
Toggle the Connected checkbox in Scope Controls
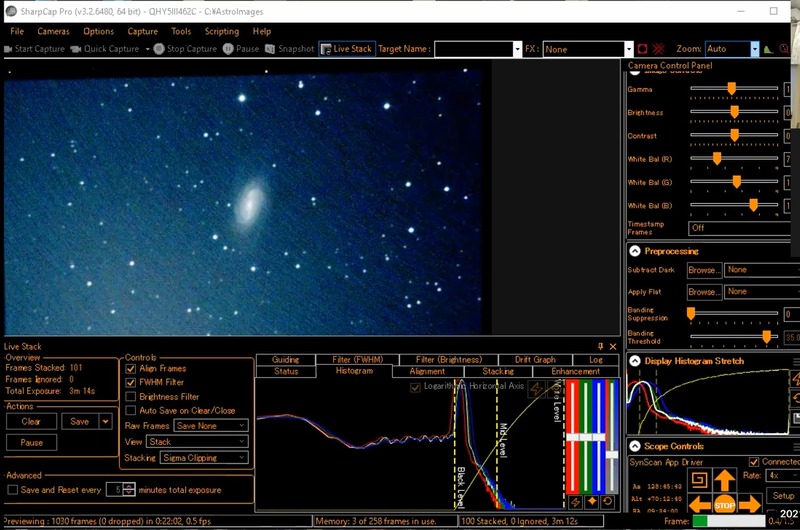(x=754, y=462)
